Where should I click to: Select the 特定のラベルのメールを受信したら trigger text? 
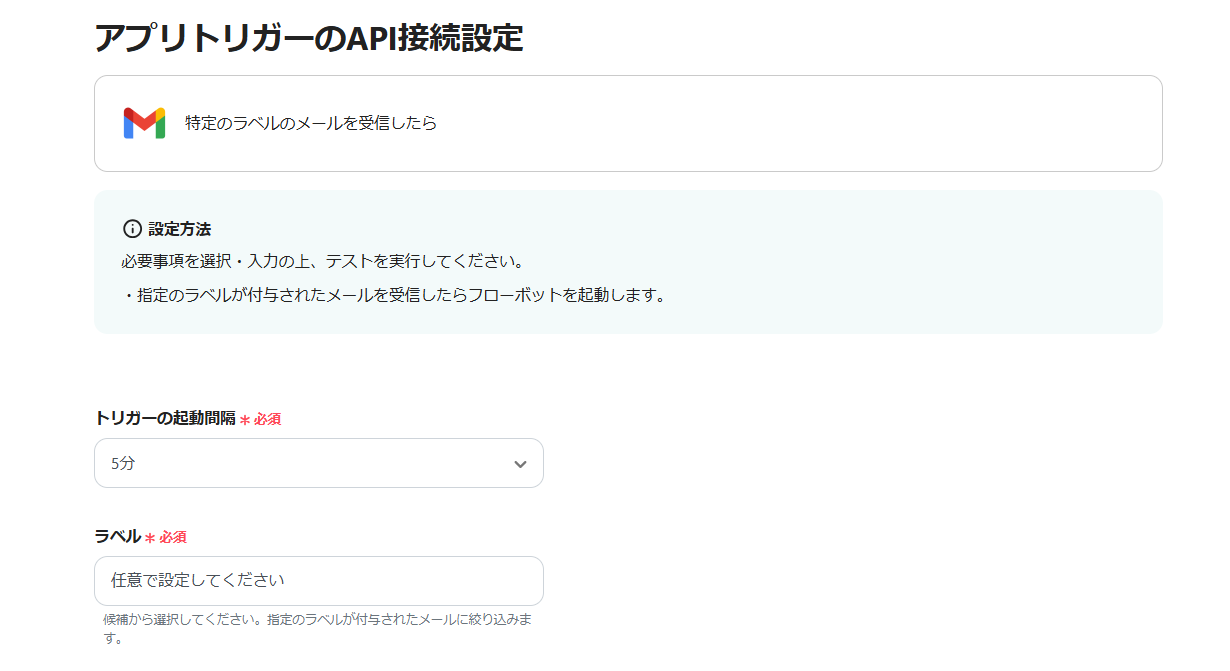point(311,123)
